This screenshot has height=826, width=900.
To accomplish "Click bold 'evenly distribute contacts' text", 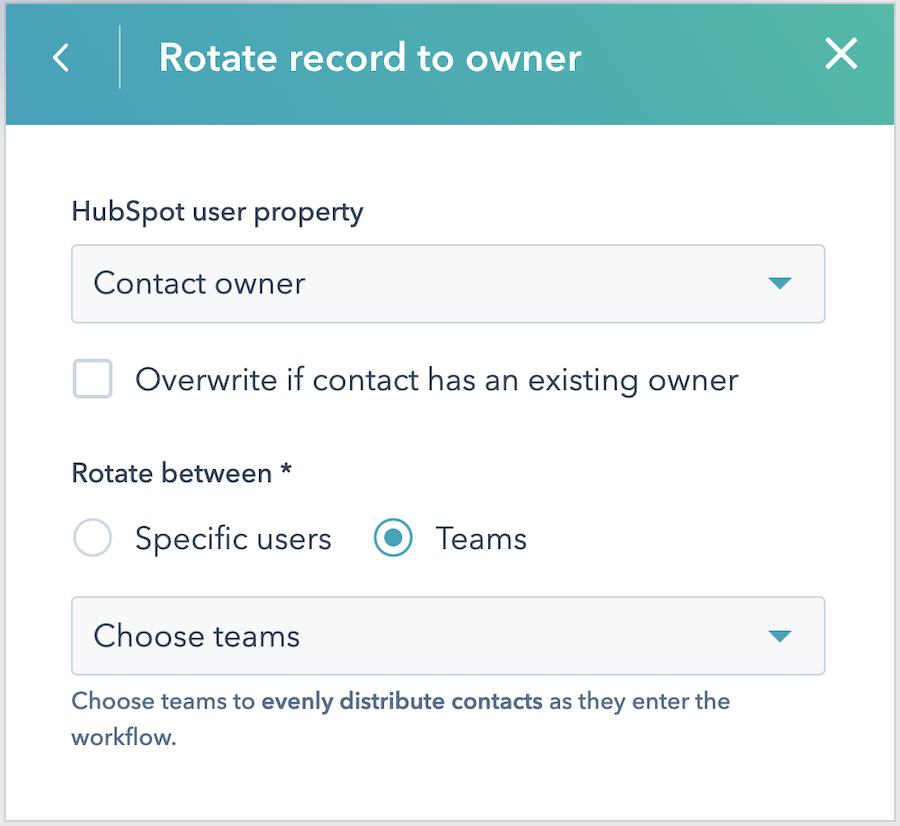I will pos(402,701).
